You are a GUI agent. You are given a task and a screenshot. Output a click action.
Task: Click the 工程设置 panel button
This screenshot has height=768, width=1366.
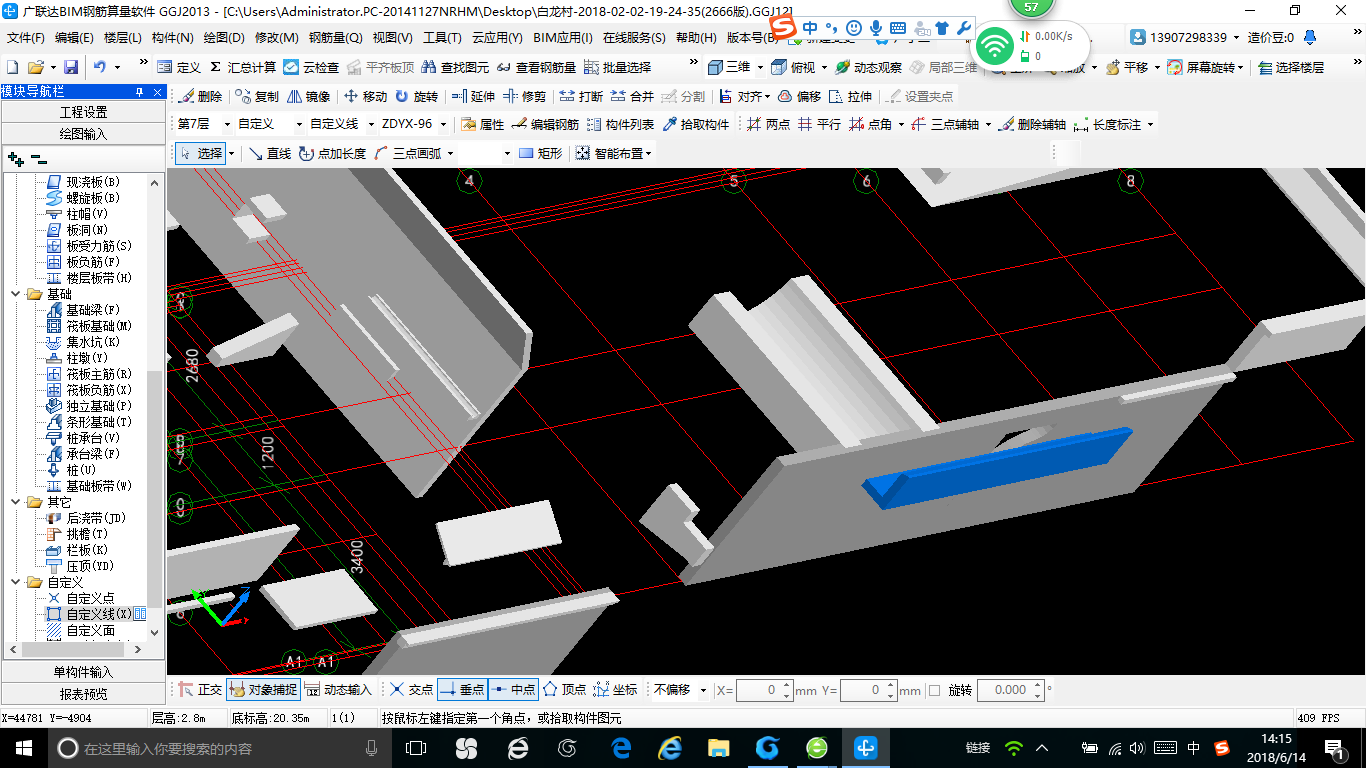84,112
